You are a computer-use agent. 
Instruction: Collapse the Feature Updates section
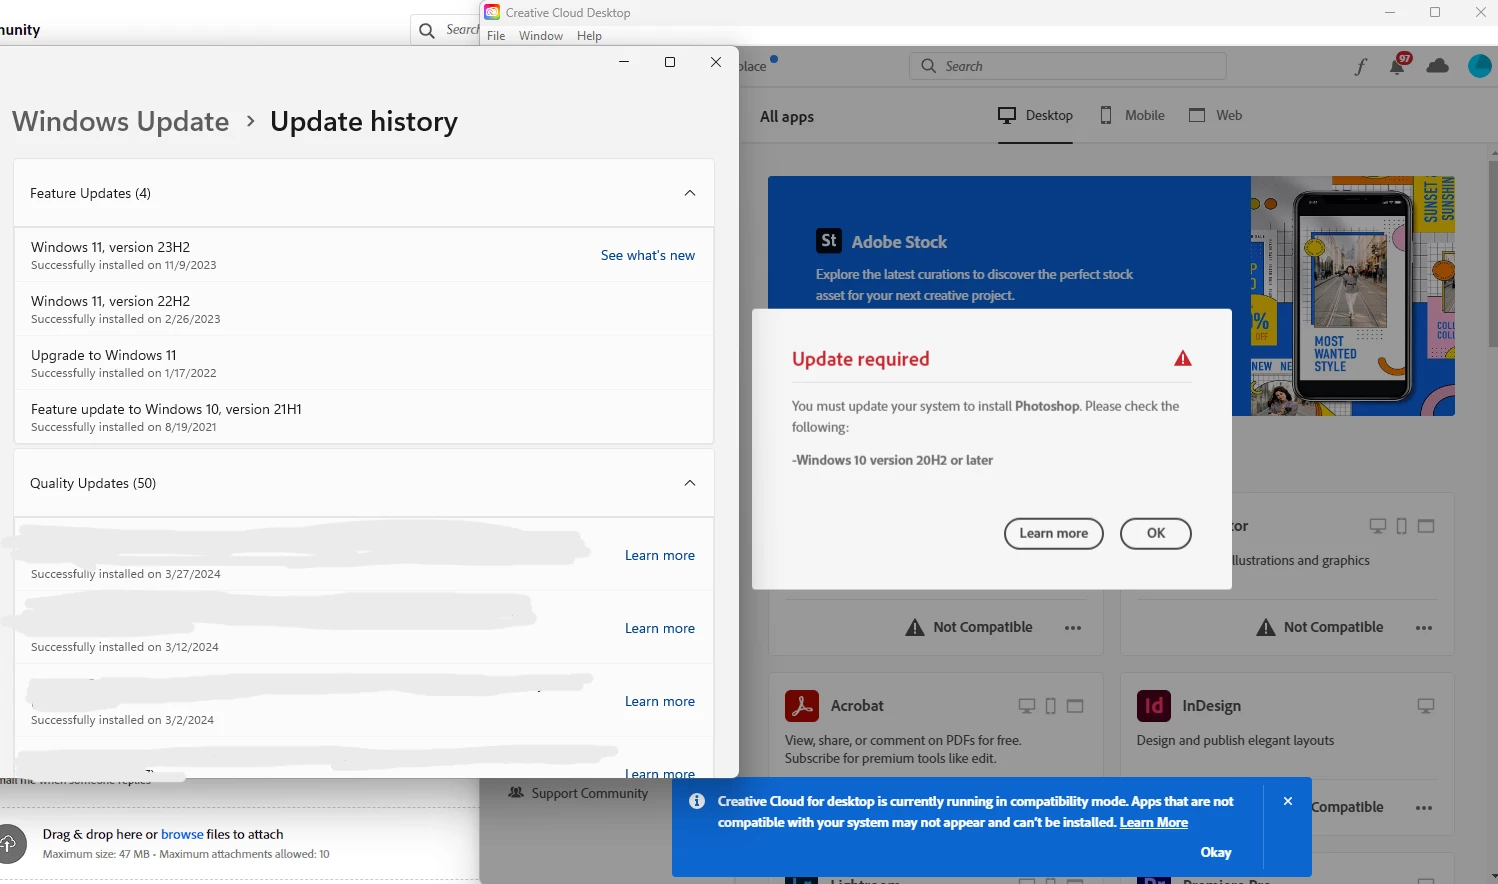(690, 193)
